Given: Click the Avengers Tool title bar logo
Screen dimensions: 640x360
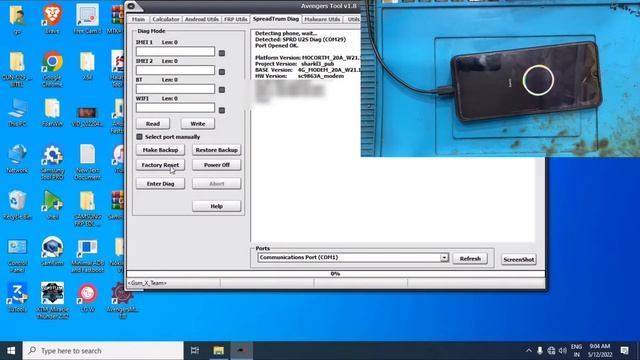Looking at the screenshot, I should tap(131, 6).
